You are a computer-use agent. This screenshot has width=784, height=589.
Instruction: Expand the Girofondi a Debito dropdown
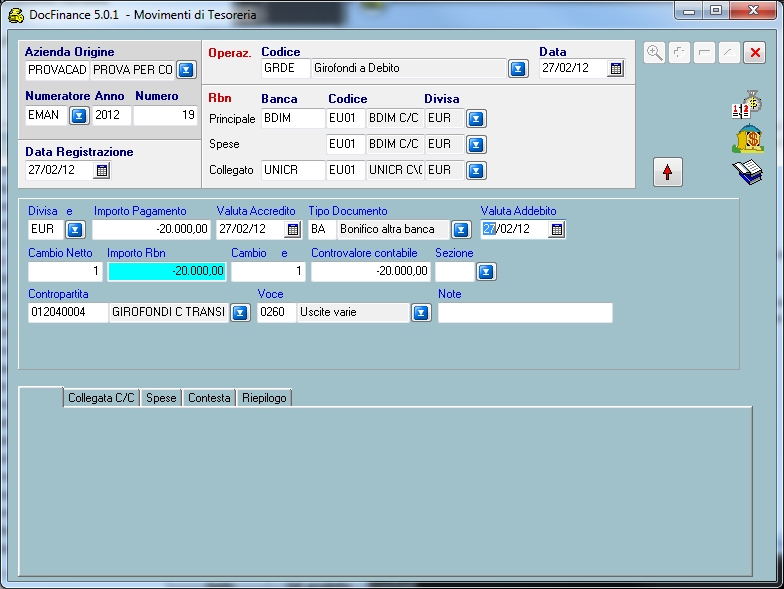518,69
